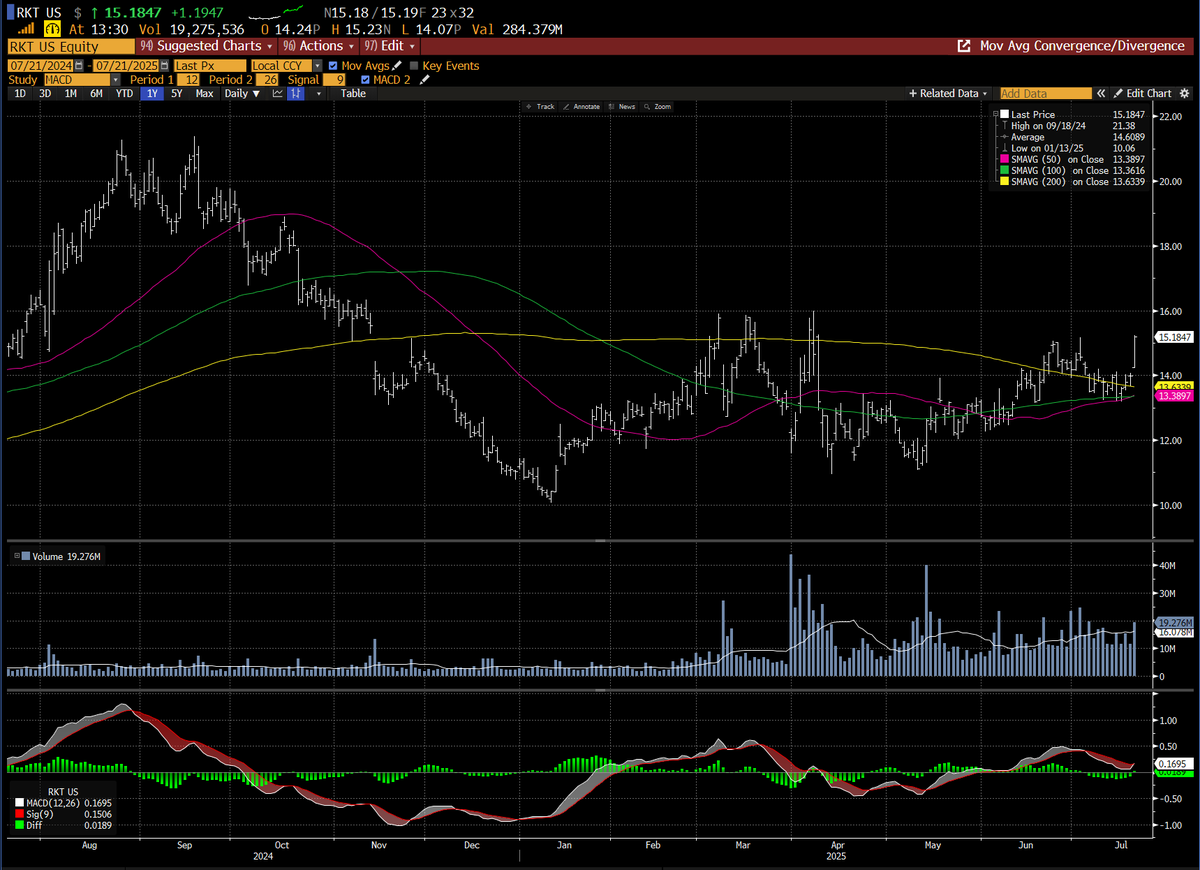Click the High on 09/18/24 legend row
Screen dimensions: 1200x870
tap(1073, 126)
